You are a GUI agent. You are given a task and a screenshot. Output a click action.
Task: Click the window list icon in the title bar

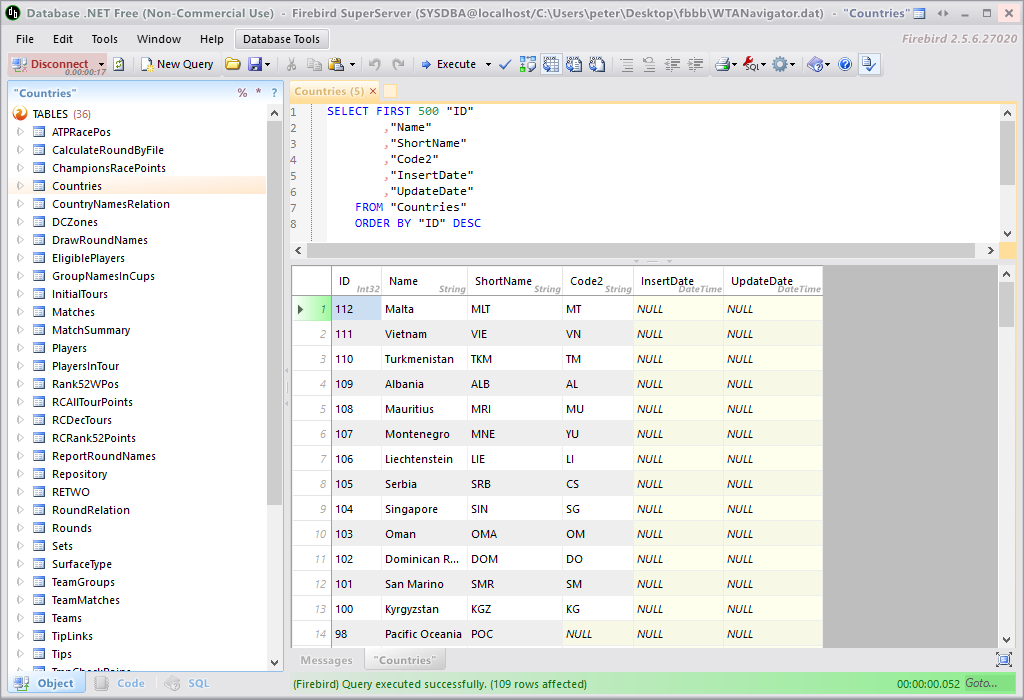coord(919,13)
